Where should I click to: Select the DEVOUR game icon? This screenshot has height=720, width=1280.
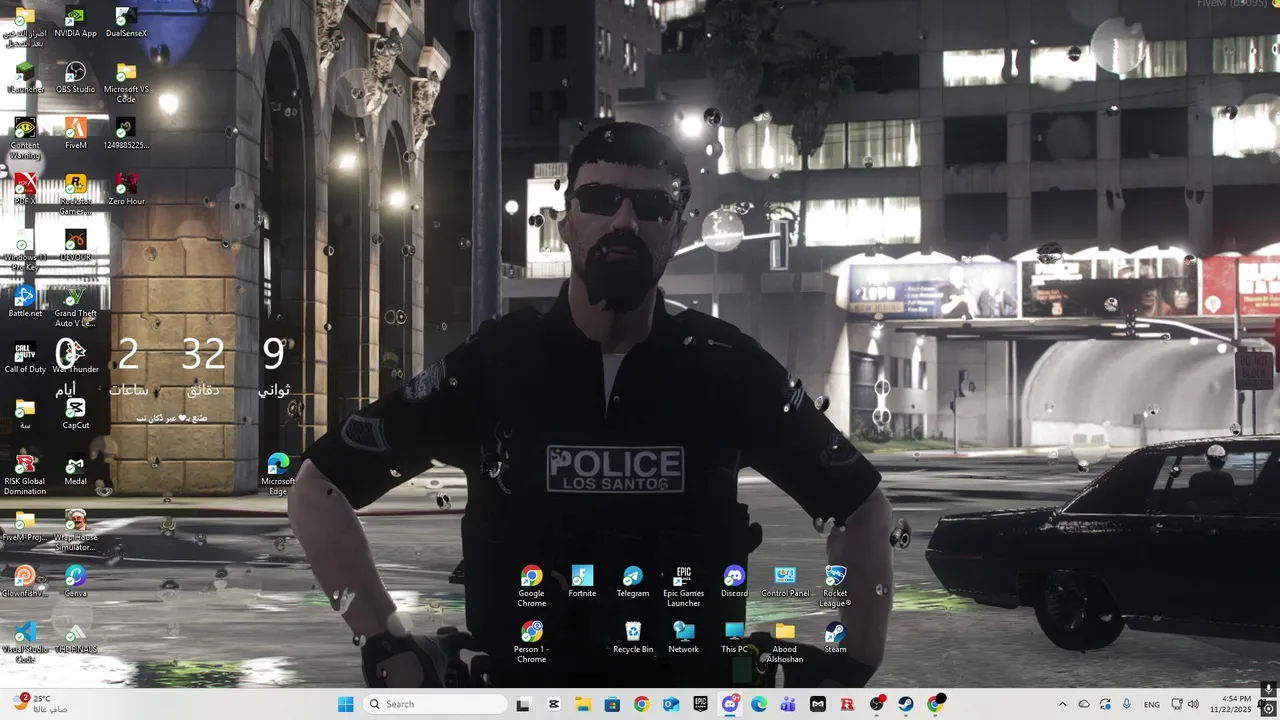76,247
